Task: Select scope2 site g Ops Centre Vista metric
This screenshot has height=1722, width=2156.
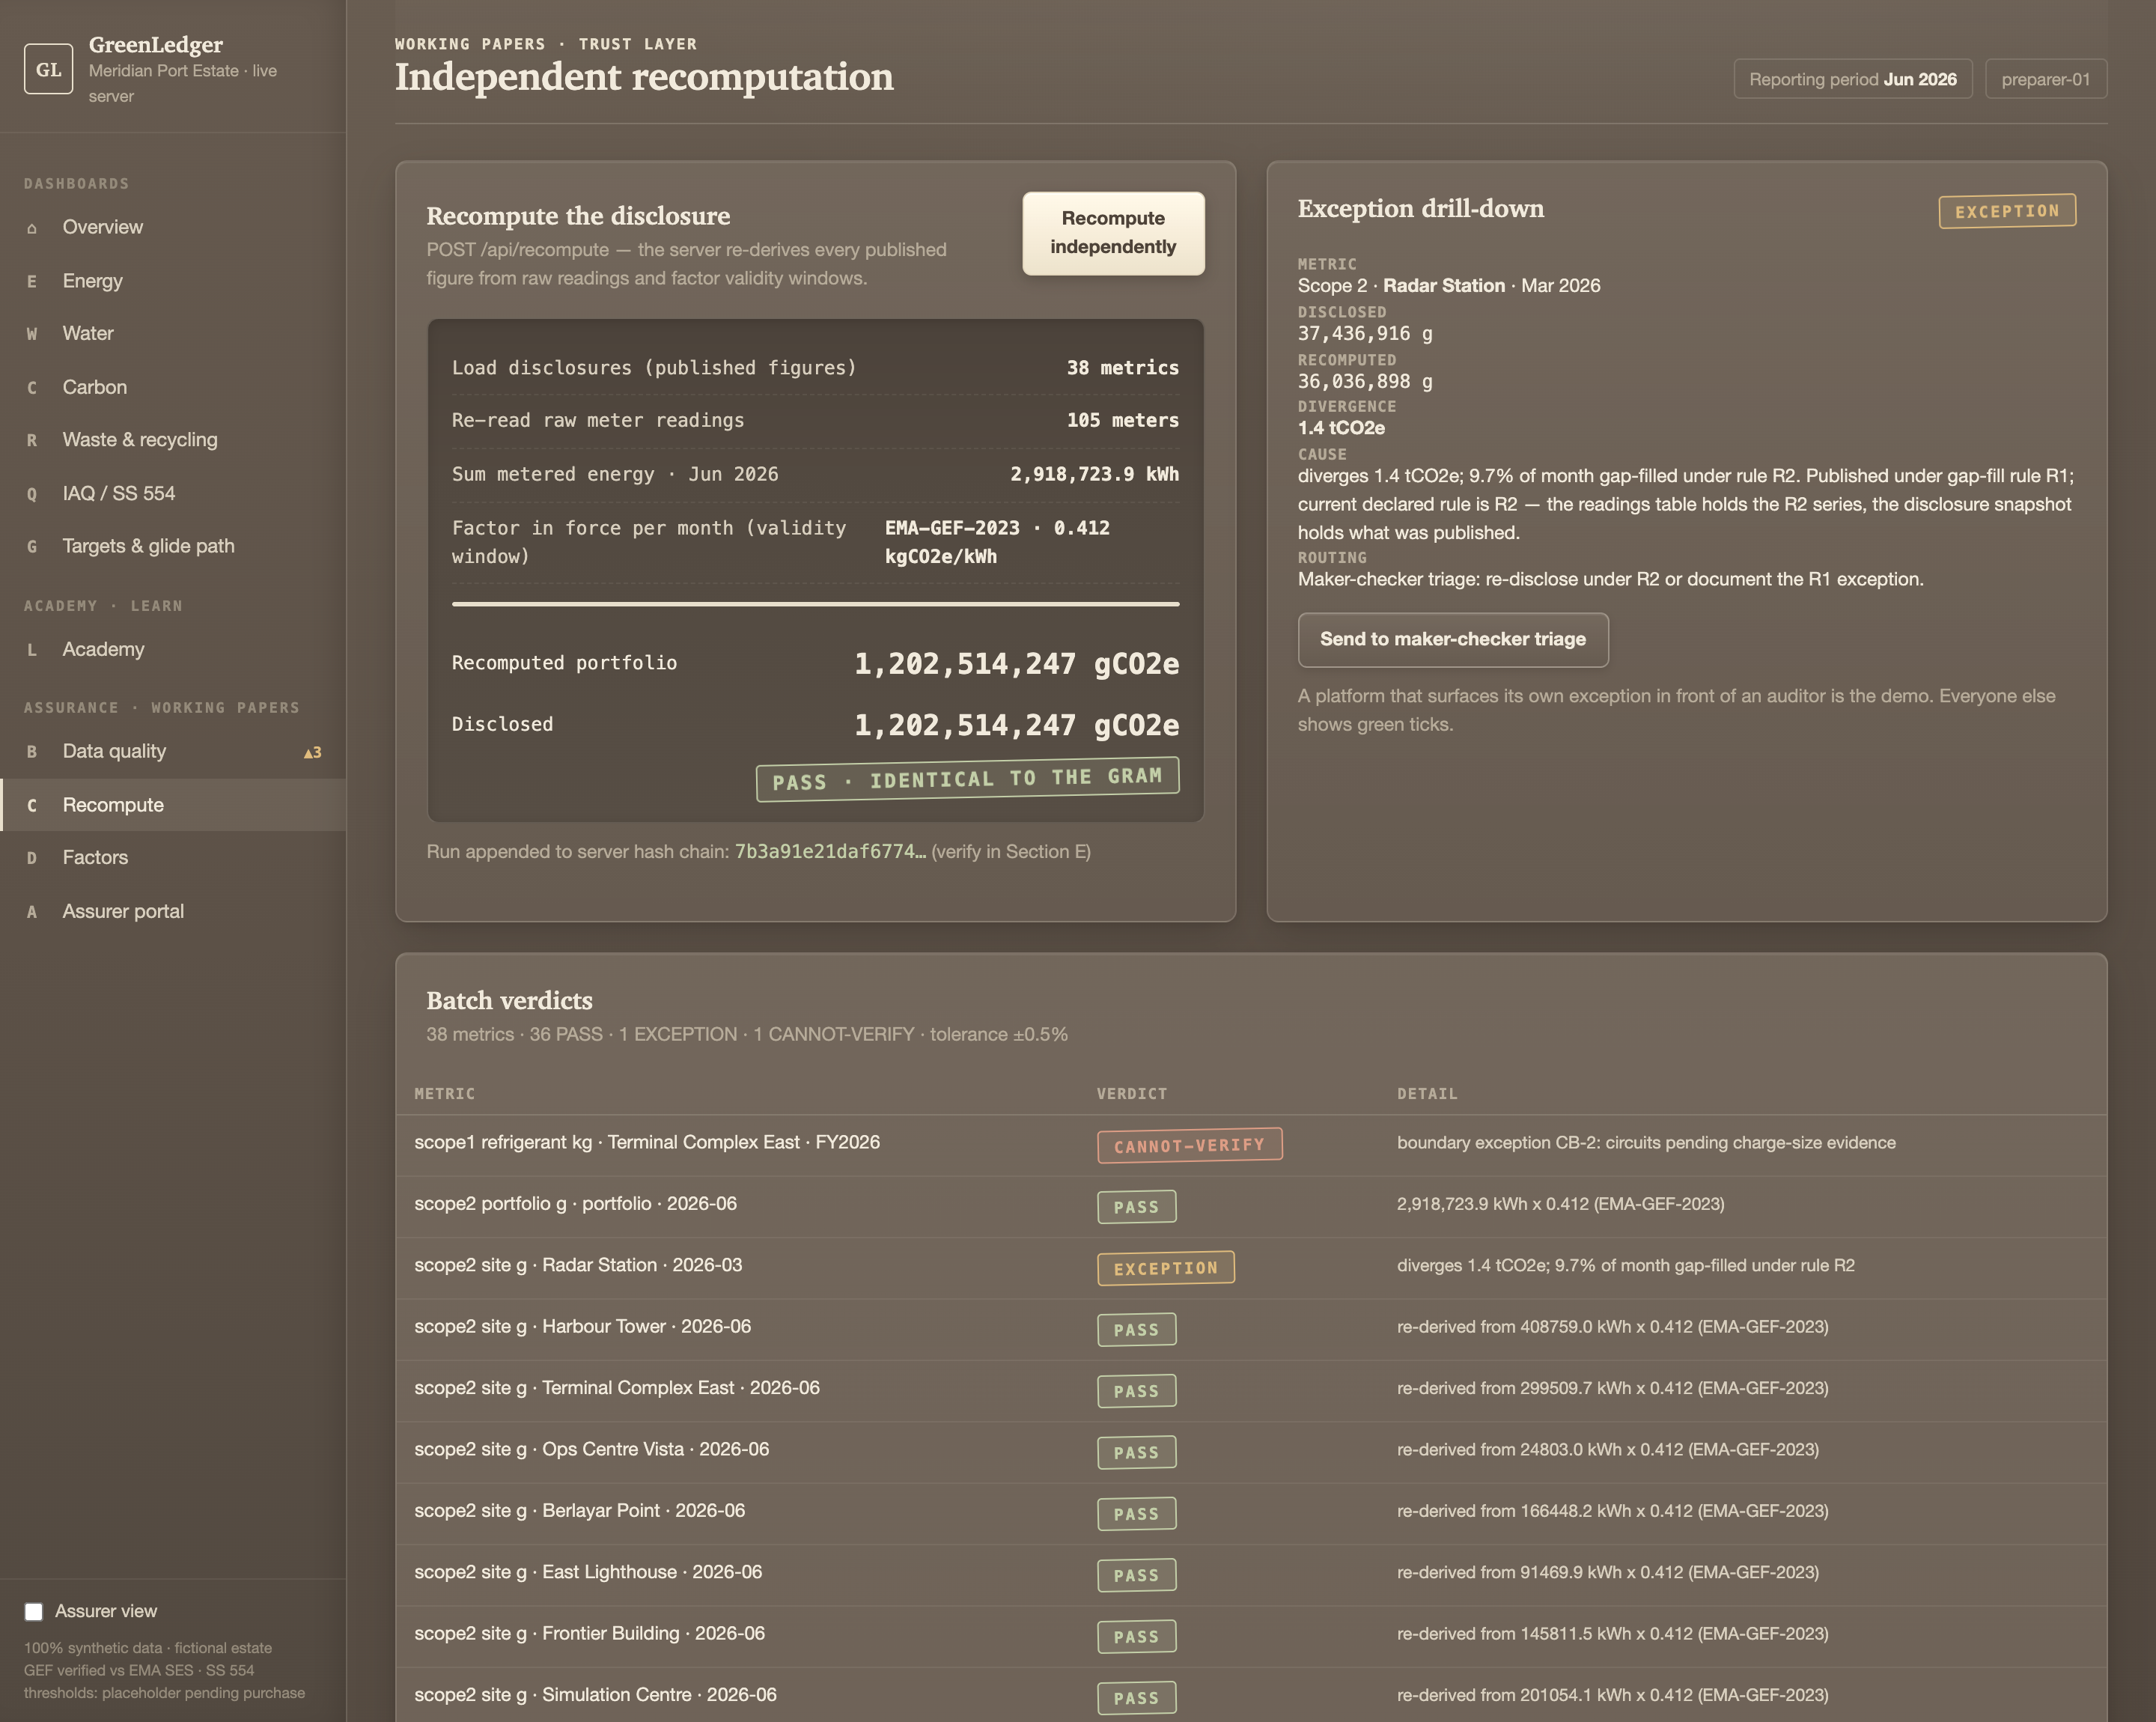Action: (x=591, y=1449)
